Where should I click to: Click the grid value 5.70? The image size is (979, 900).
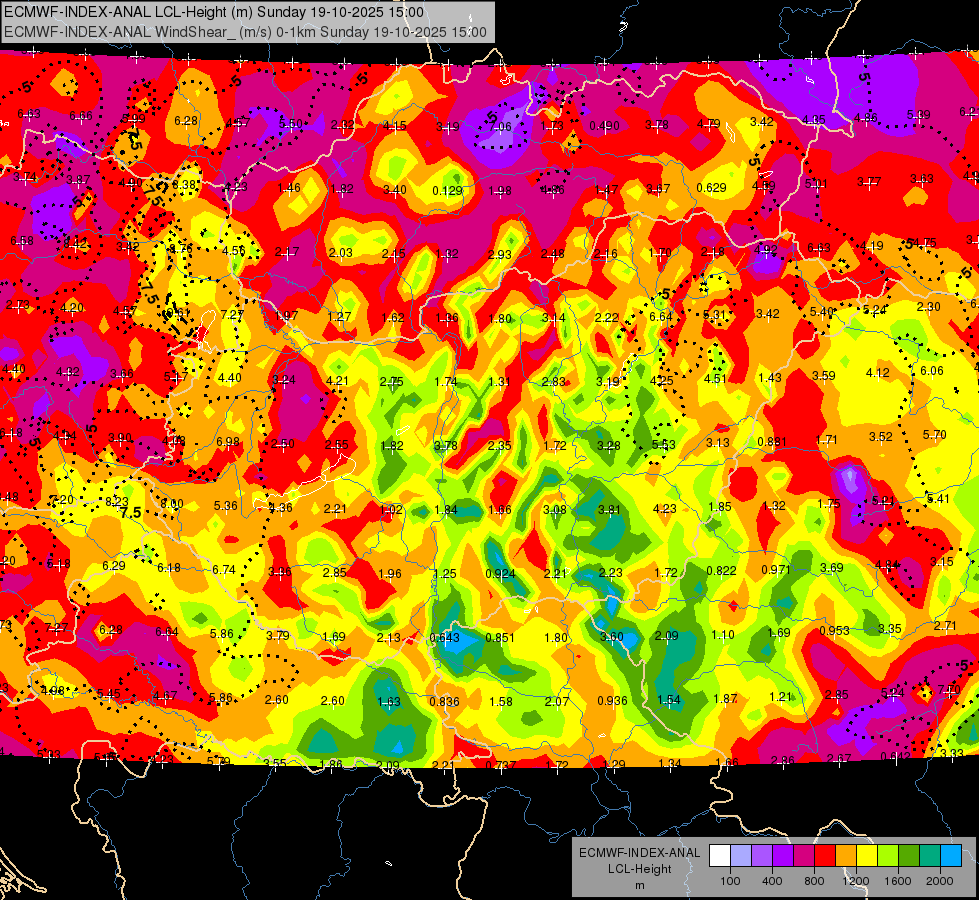pyautogui.click(x=935, y=434)
